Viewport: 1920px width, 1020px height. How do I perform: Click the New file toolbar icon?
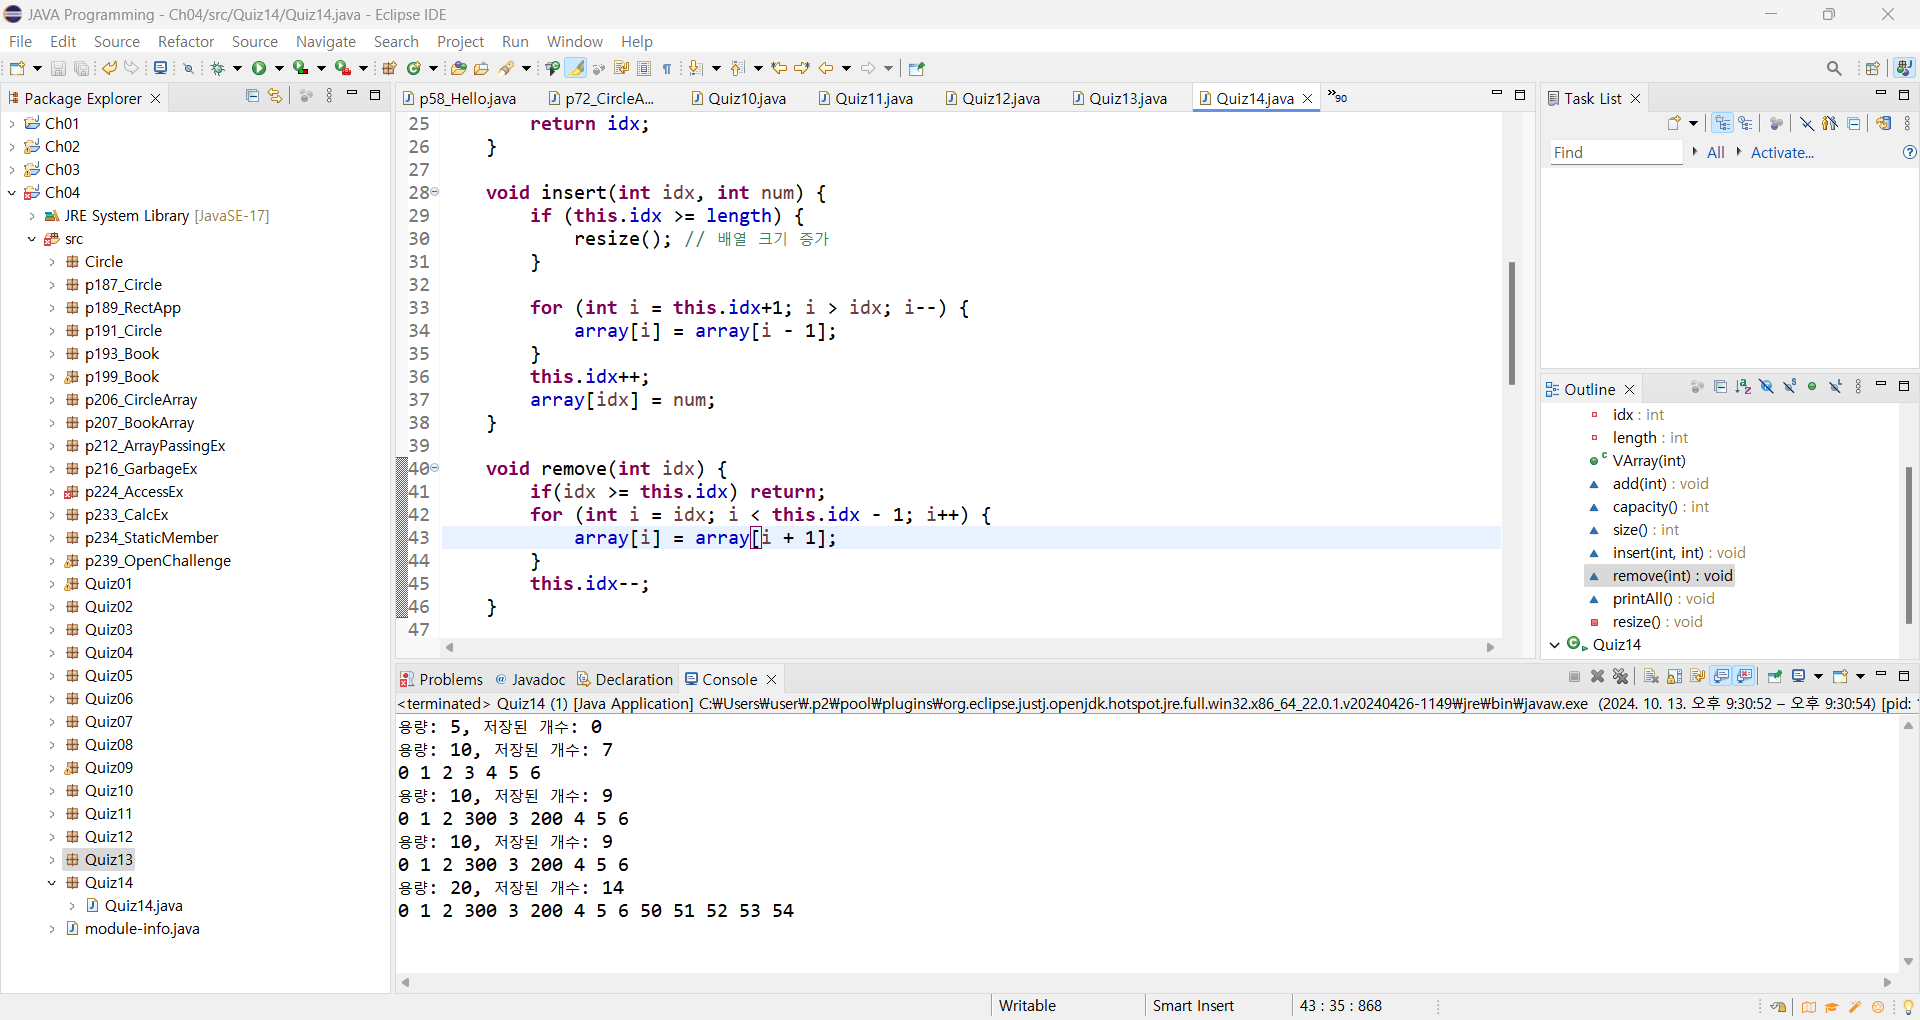coord(17,68)
